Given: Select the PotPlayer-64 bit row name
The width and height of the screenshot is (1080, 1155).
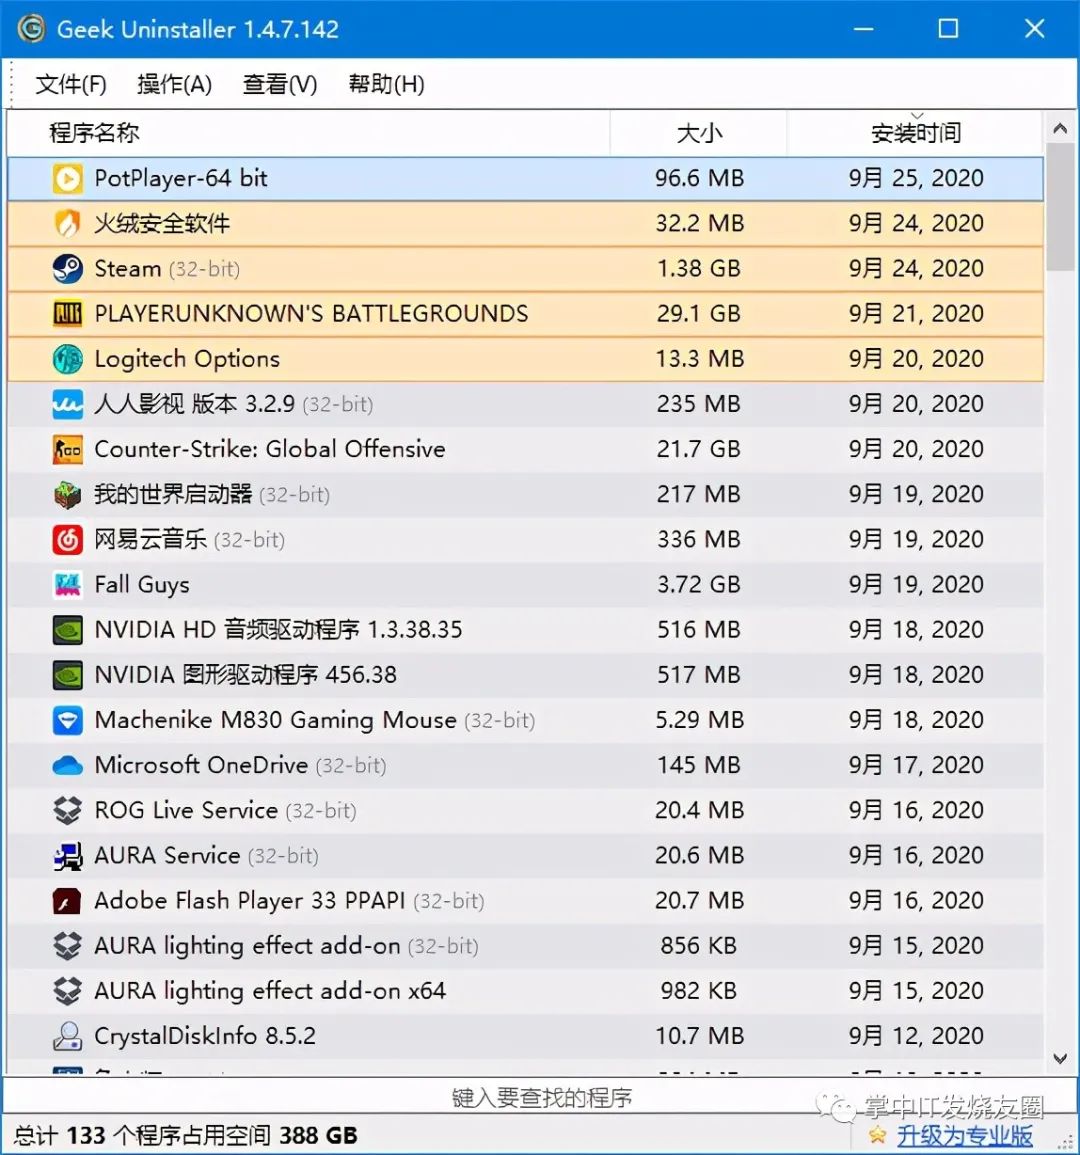Looking at the screenshot, I should point(181,178).
